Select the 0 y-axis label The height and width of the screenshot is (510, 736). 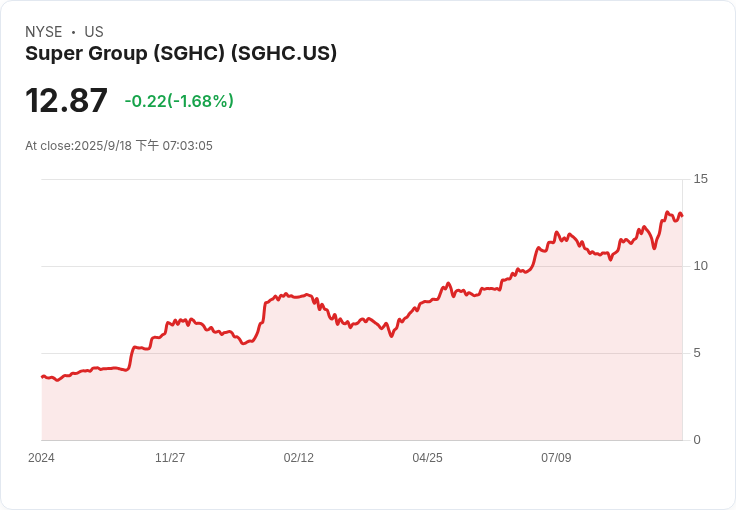(697, 440)
